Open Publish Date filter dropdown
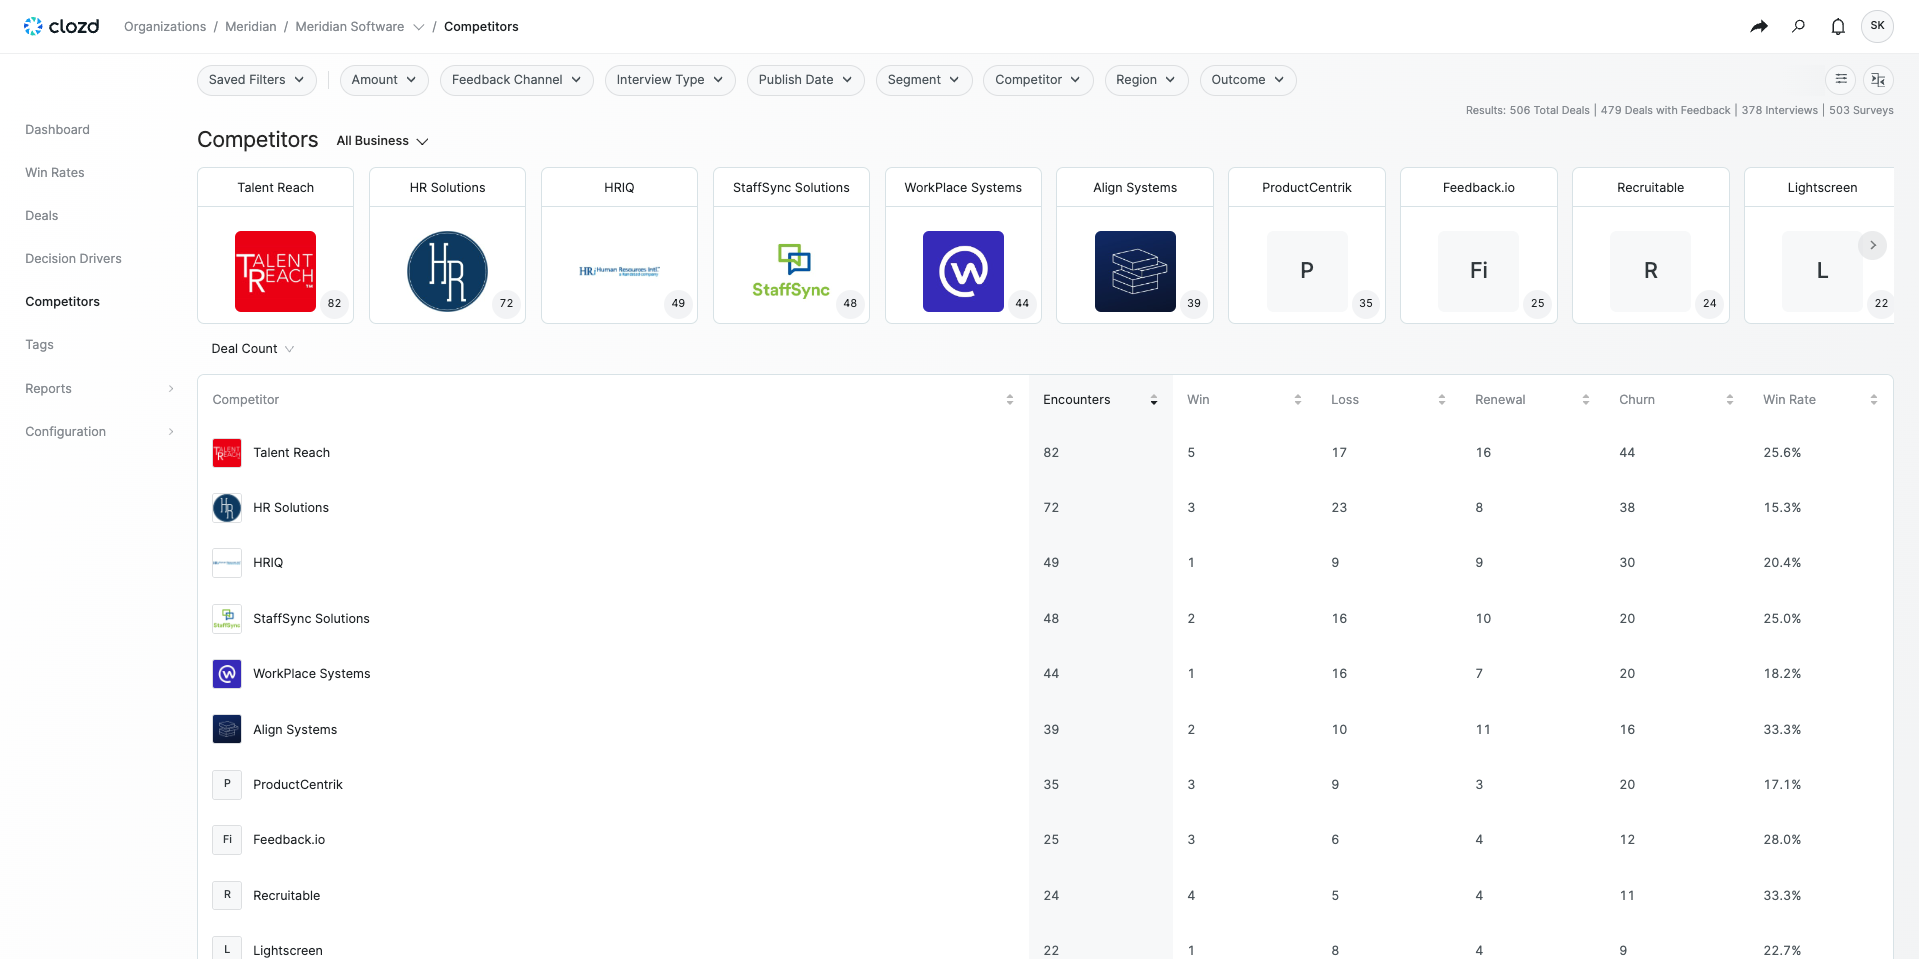Viewport: 1919px width, 959px height. pos(806,80)
